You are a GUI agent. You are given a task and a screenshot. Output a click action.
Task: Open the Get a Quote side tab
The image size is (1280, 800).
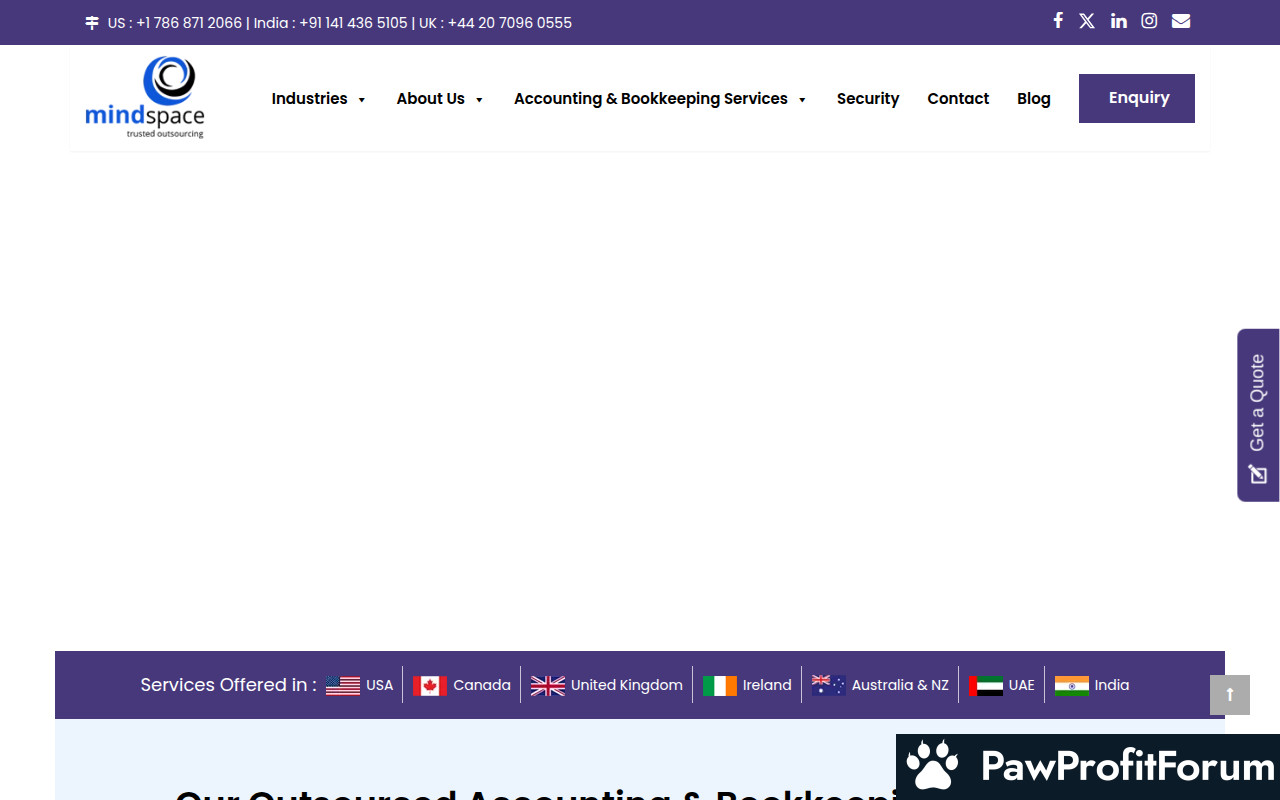pyautogui.click(x=1258, y=415)
